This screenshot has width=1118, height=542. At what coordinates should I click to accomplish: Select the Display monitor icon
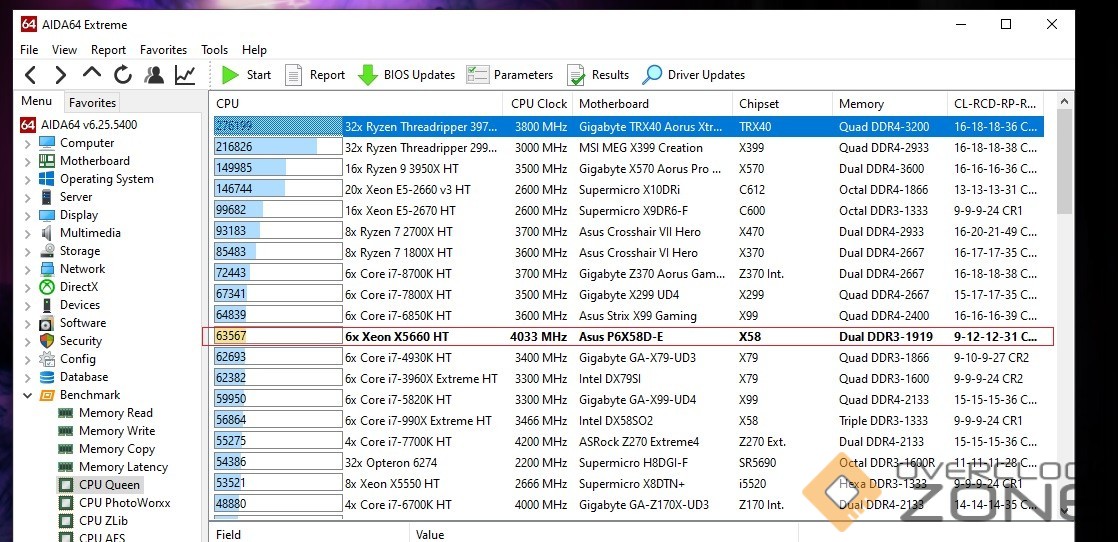tap(47, 215)
